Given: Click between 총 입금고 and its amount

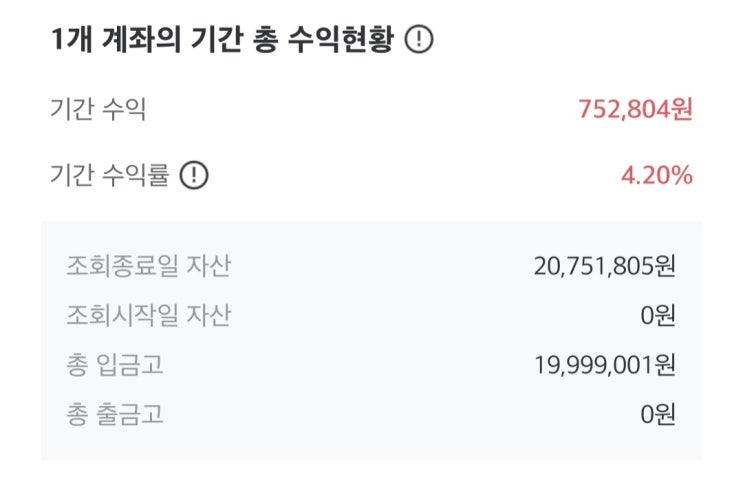Looking at the screenshot, I should [x=350, y=365].
